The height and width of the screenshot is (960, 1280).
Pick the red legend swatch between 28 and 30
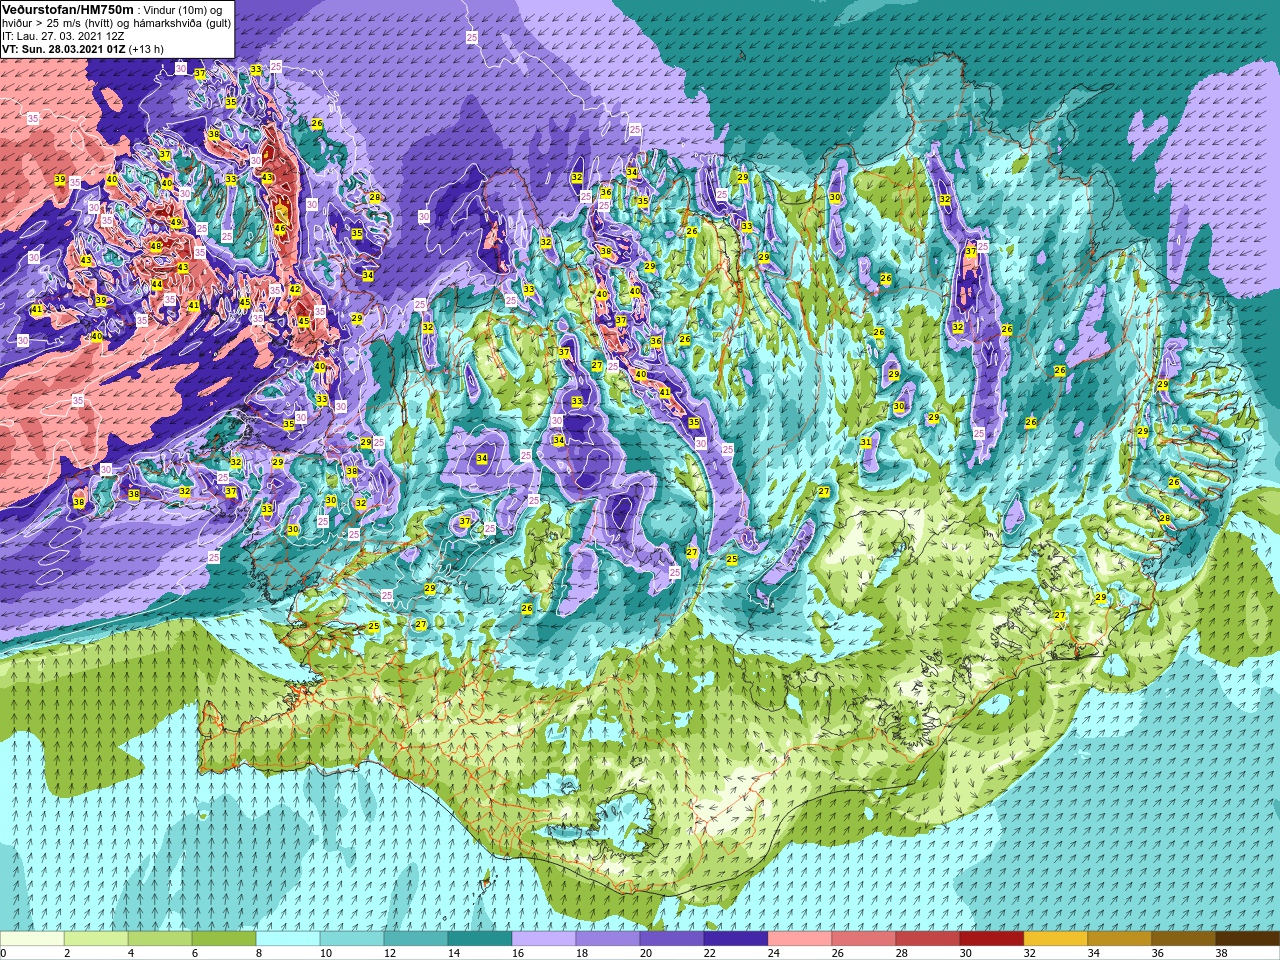pos(928,939)
